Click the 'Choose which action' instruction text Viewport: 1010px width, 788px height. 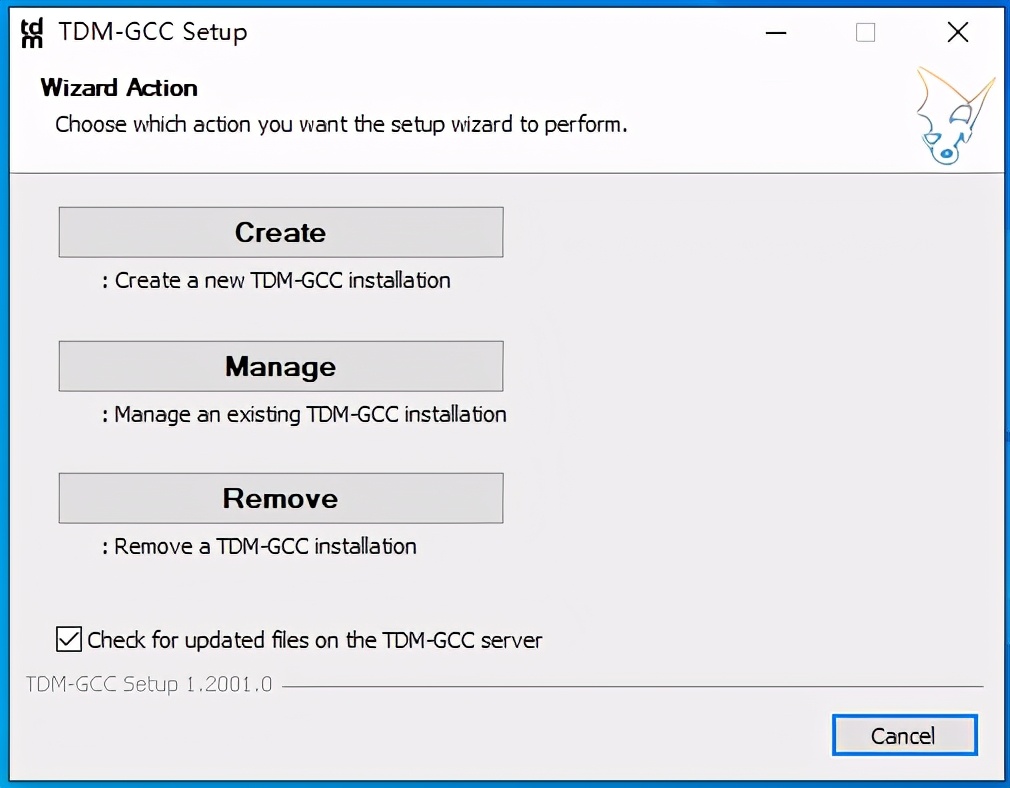pos(341,125)
